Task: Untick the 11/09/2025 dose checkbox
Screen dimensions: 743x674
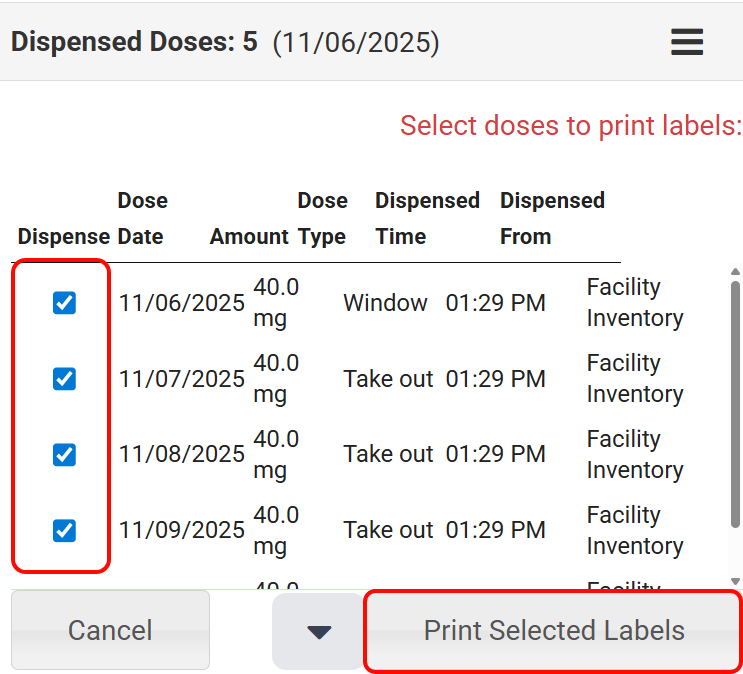Action: click(64, 531)
